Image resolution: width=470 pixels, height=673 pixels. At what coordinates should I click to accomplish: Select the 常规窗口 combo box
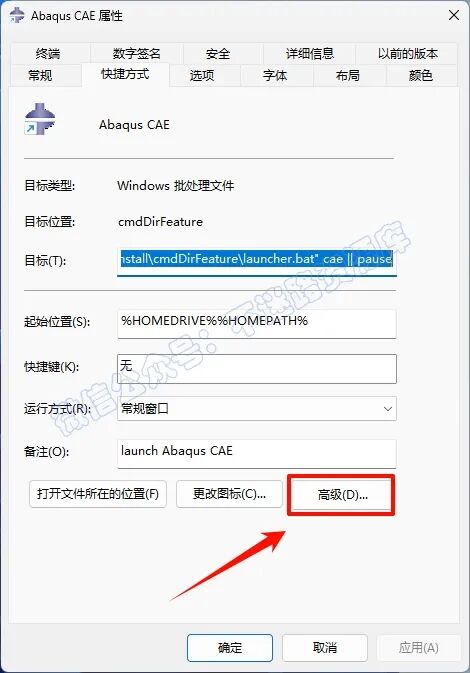(257, 409)
